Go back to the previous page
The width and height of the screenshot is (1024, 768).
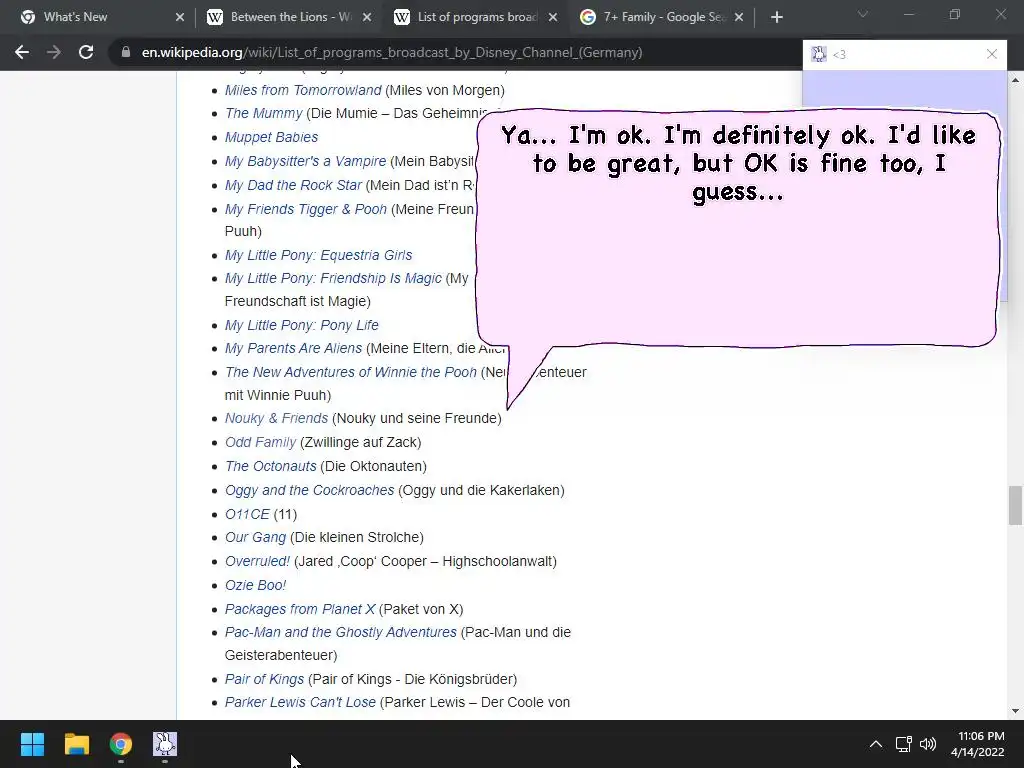[x=22, y=52]
